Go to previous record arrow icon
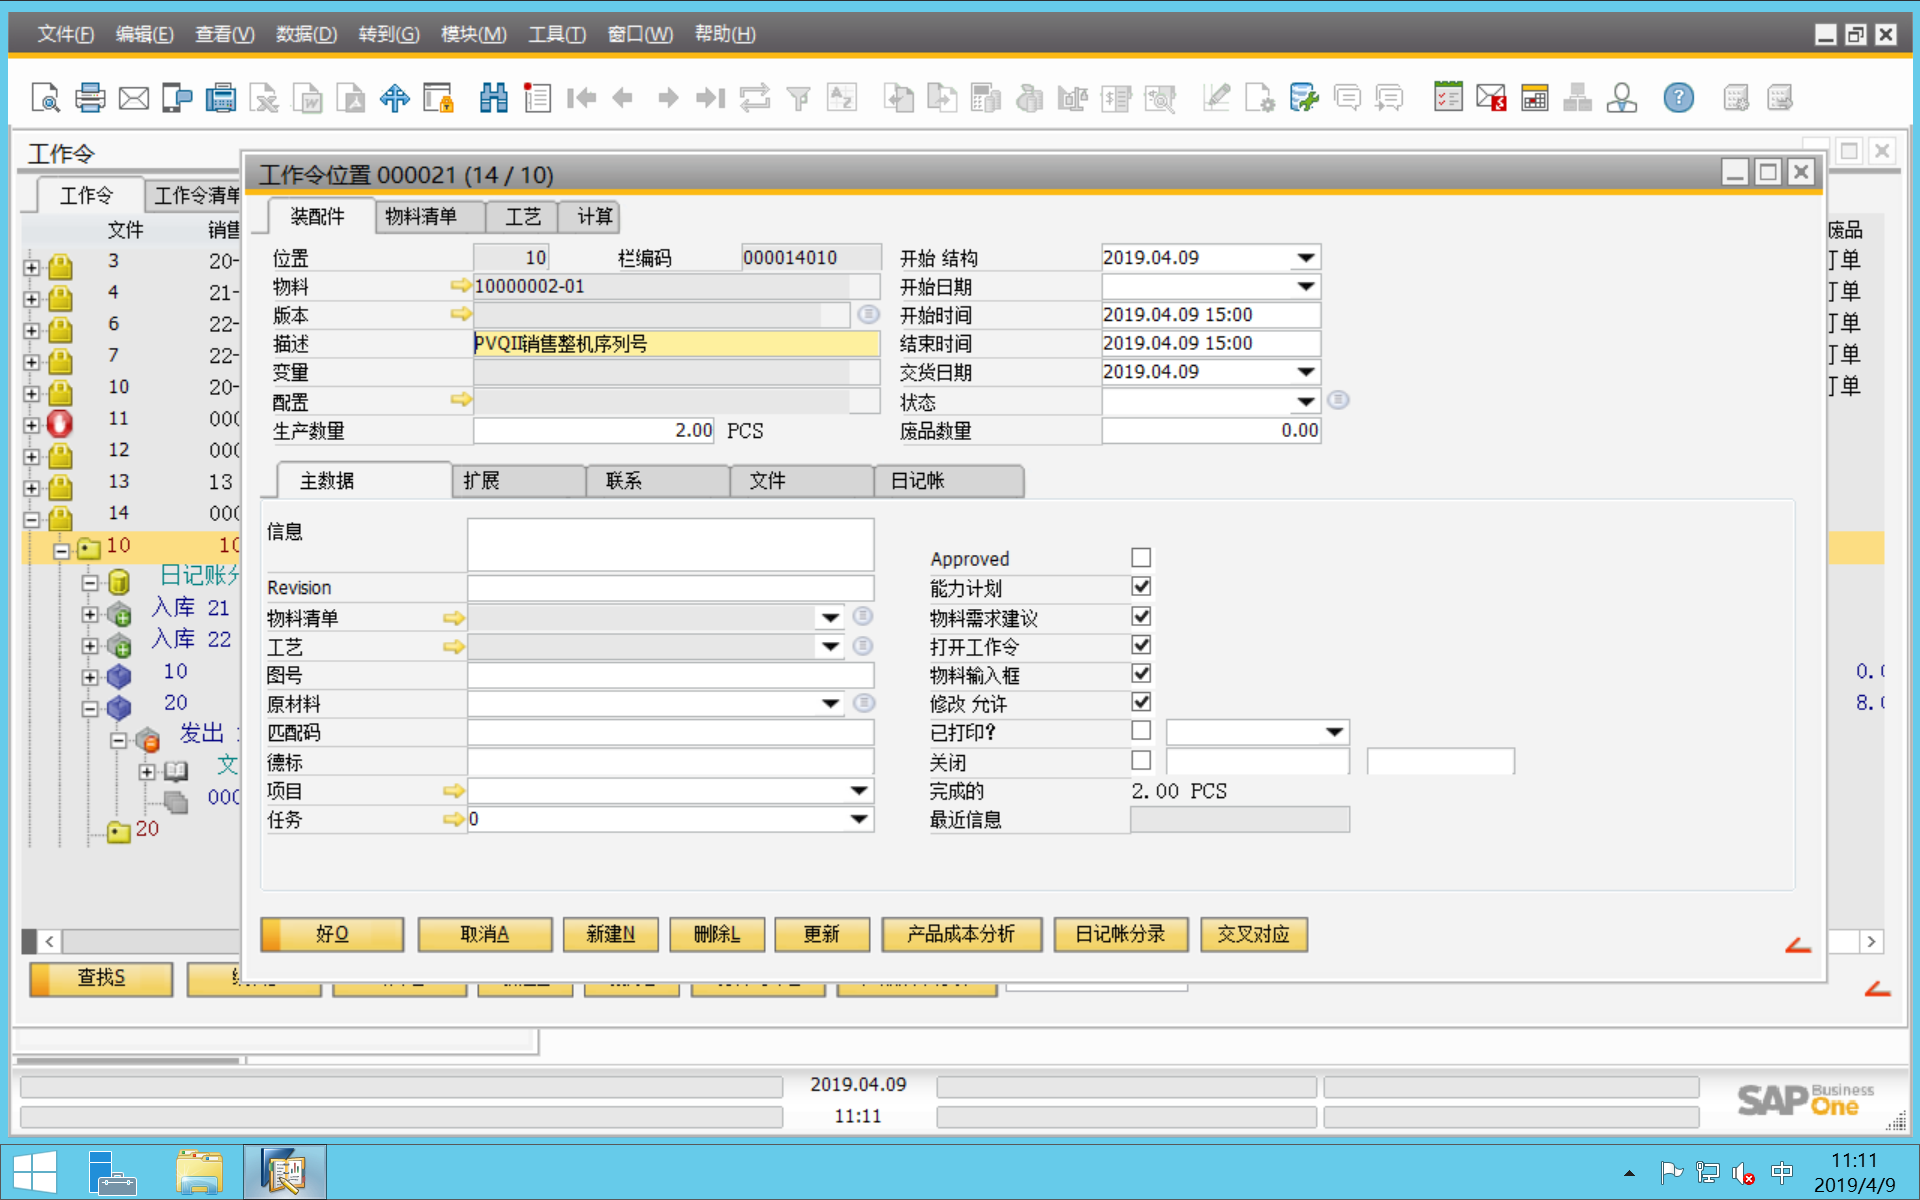The width and height of the screenshot is (1920, 1200). (x=623, y=98)
